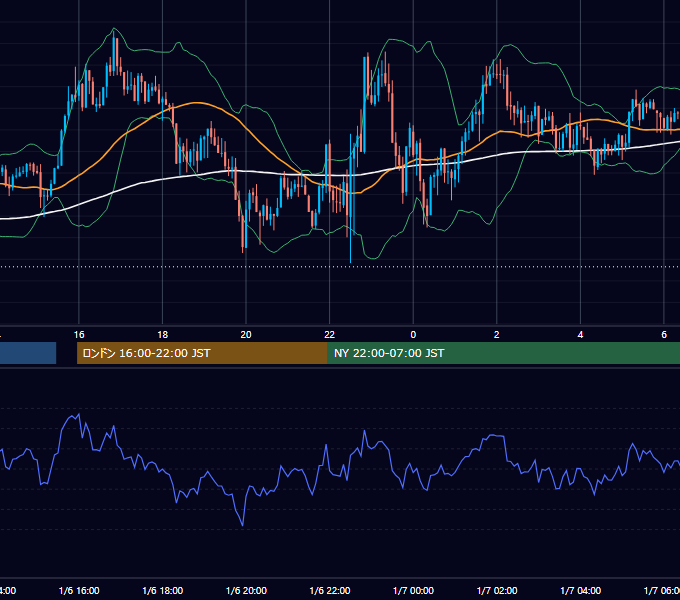Click the blue session bar before London
Viewport: 680px width, 600px height.
pos(28,353)
